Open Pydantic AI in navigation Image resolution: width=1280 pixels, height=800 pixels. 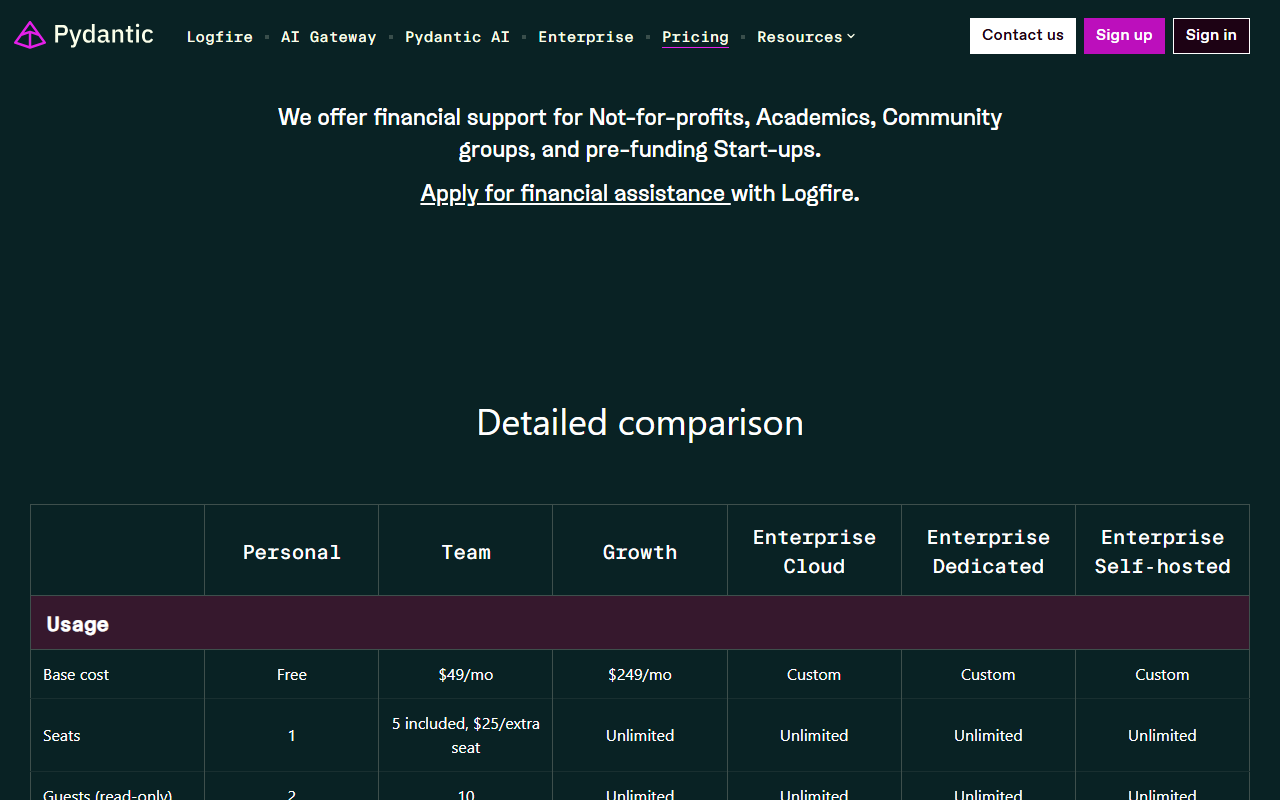457,37
